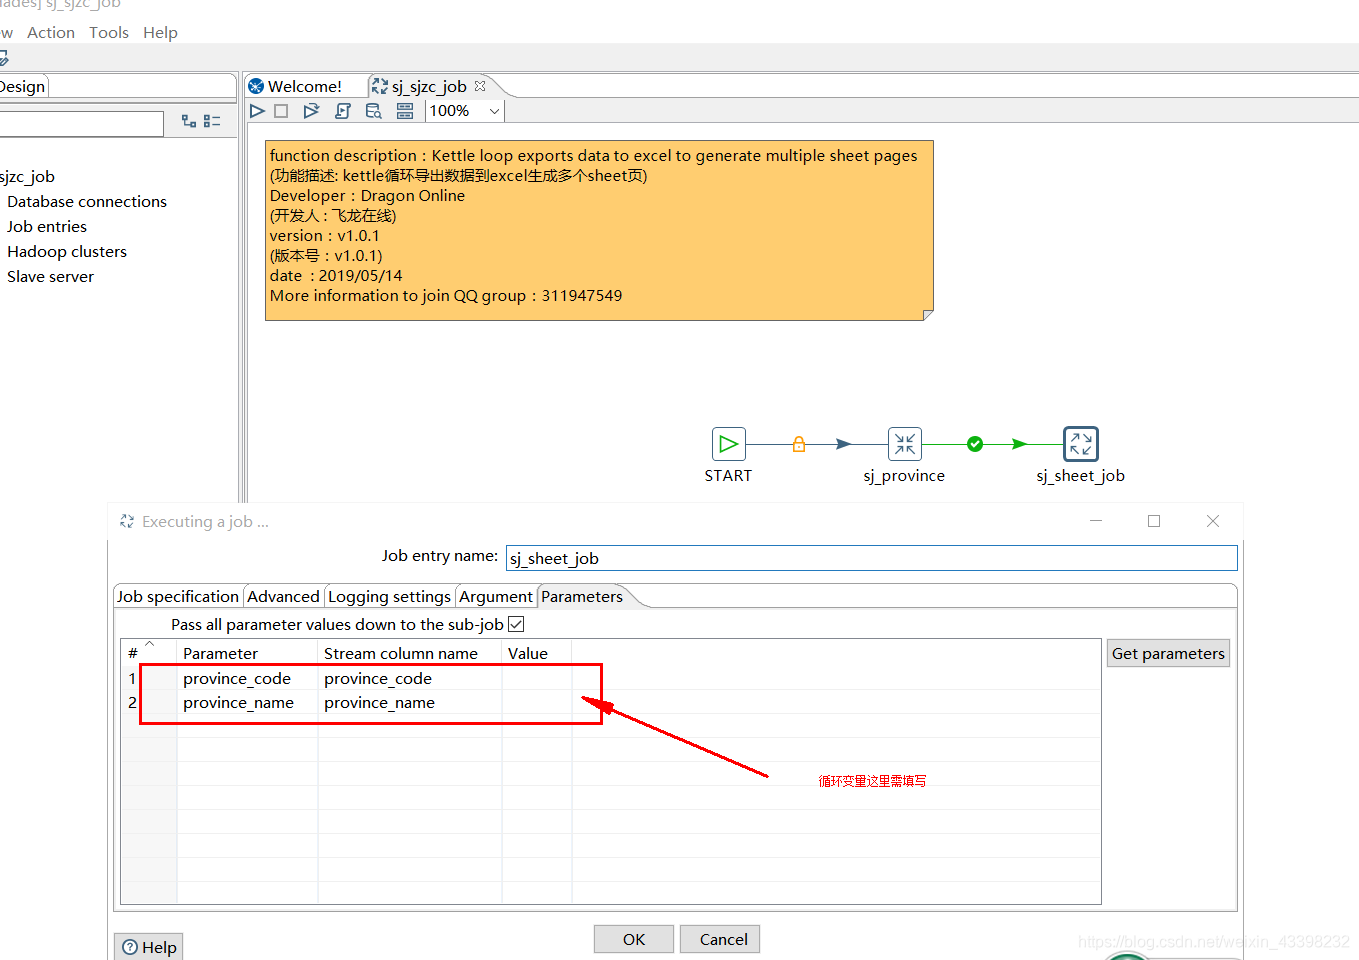Open the Job specification tab

tap(178, 596)
